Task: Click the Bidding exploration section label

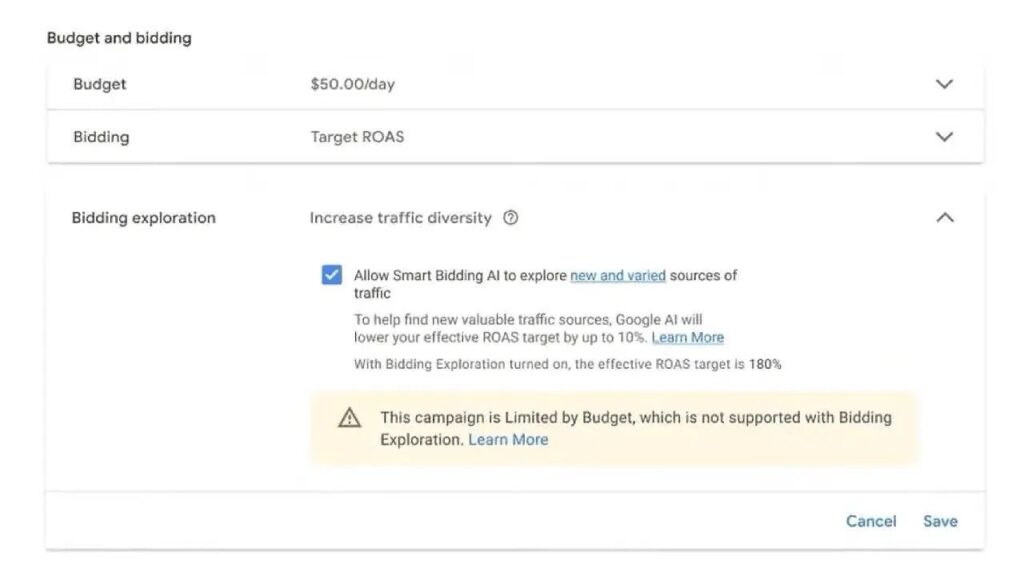Action: point(144,218)
